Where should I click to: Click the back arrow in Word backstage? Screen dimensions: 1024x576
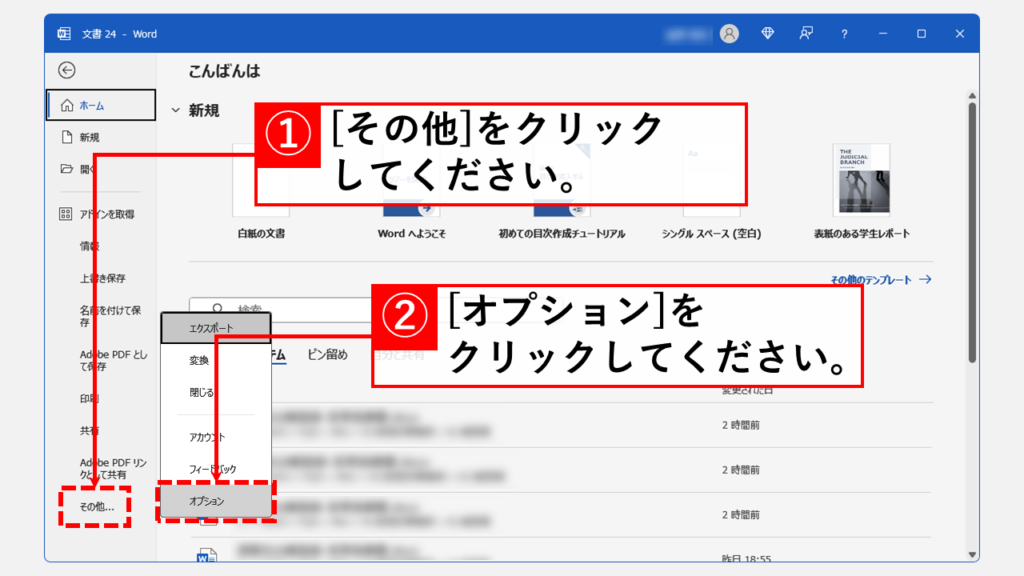[67, 70]
